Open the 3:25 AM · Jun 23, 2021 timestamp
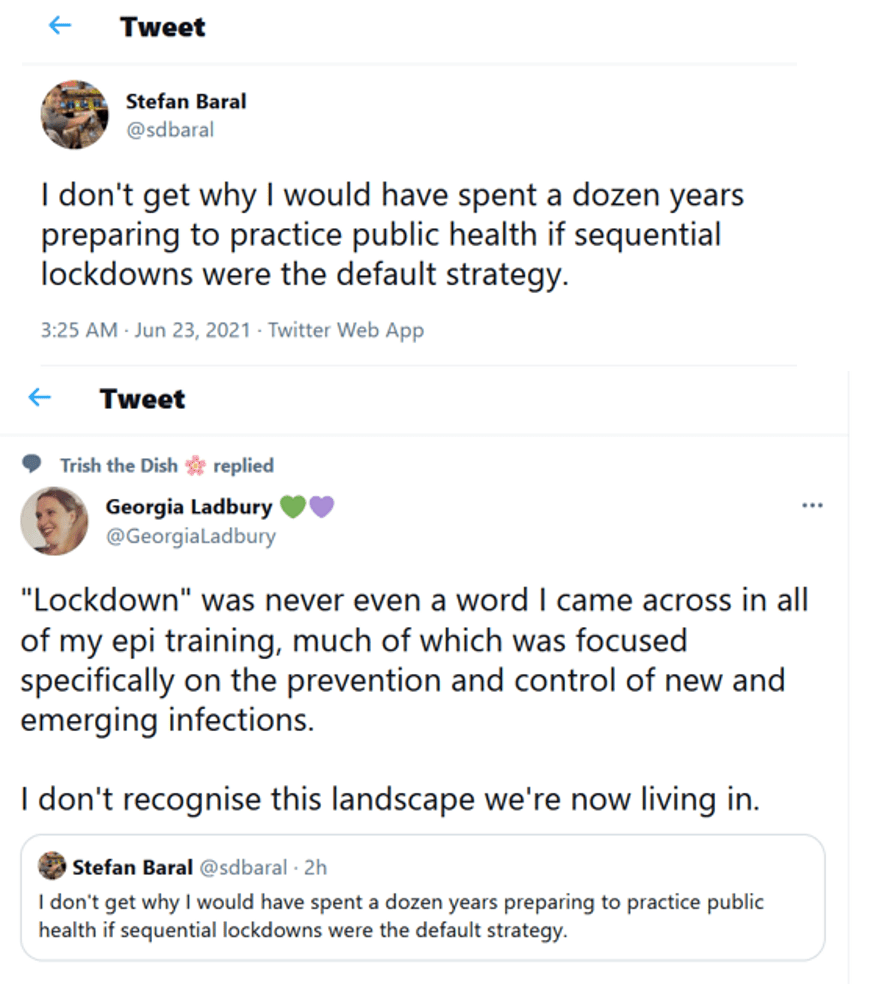This screenshot has width=890, height=984. point(145,331)
